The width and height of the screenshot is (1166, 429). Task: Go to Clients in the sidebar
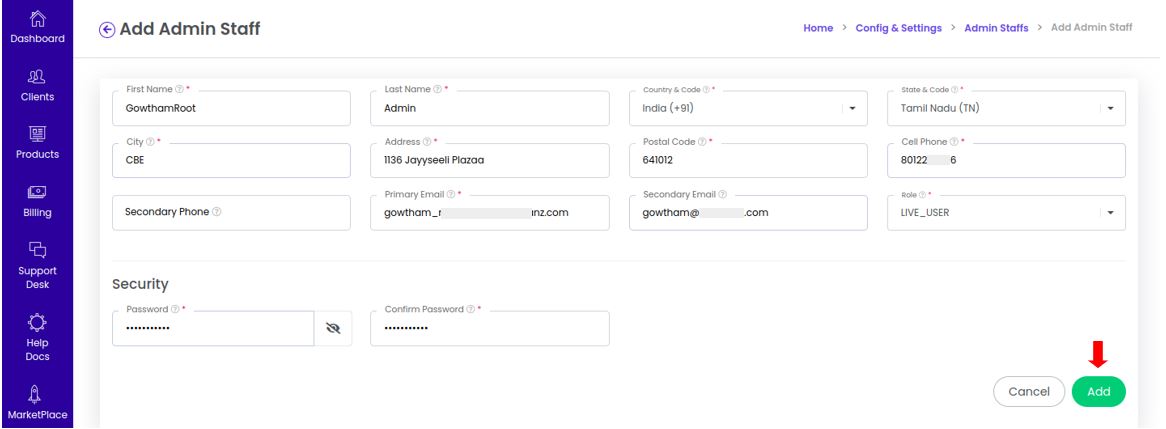[x=37, y=77]
